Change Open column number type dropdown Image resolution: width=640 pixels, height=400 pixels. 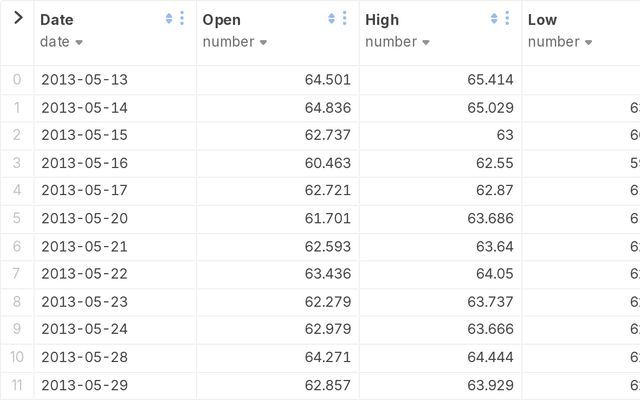235,42
